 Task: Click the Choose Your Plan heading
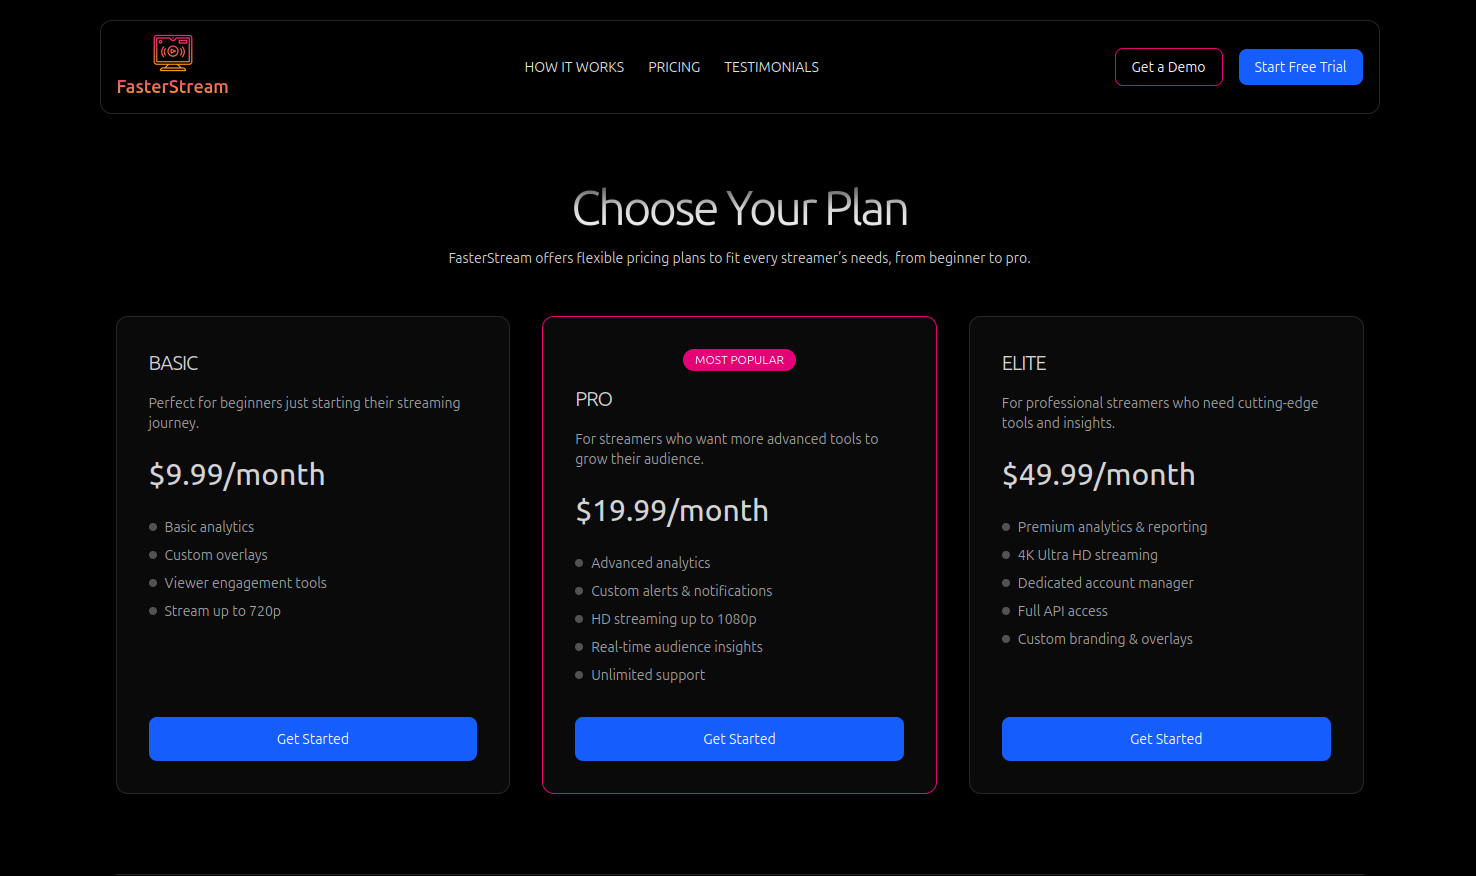tap(739, 209)
